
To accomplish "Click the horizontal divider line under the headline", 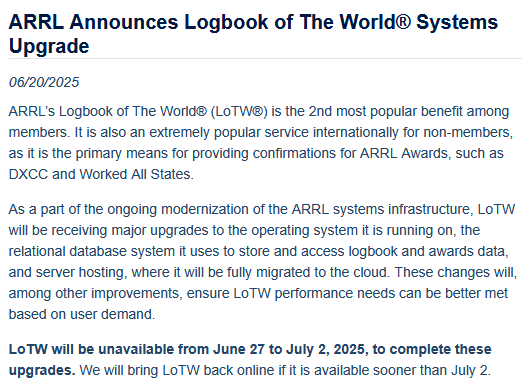I will tap(265, 59).
